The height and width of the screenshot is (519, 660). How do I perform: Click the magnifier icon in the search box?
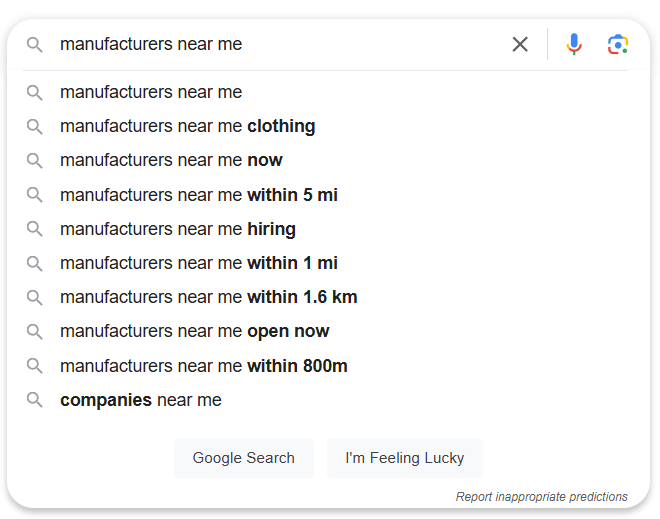click(x=35, y=44)
